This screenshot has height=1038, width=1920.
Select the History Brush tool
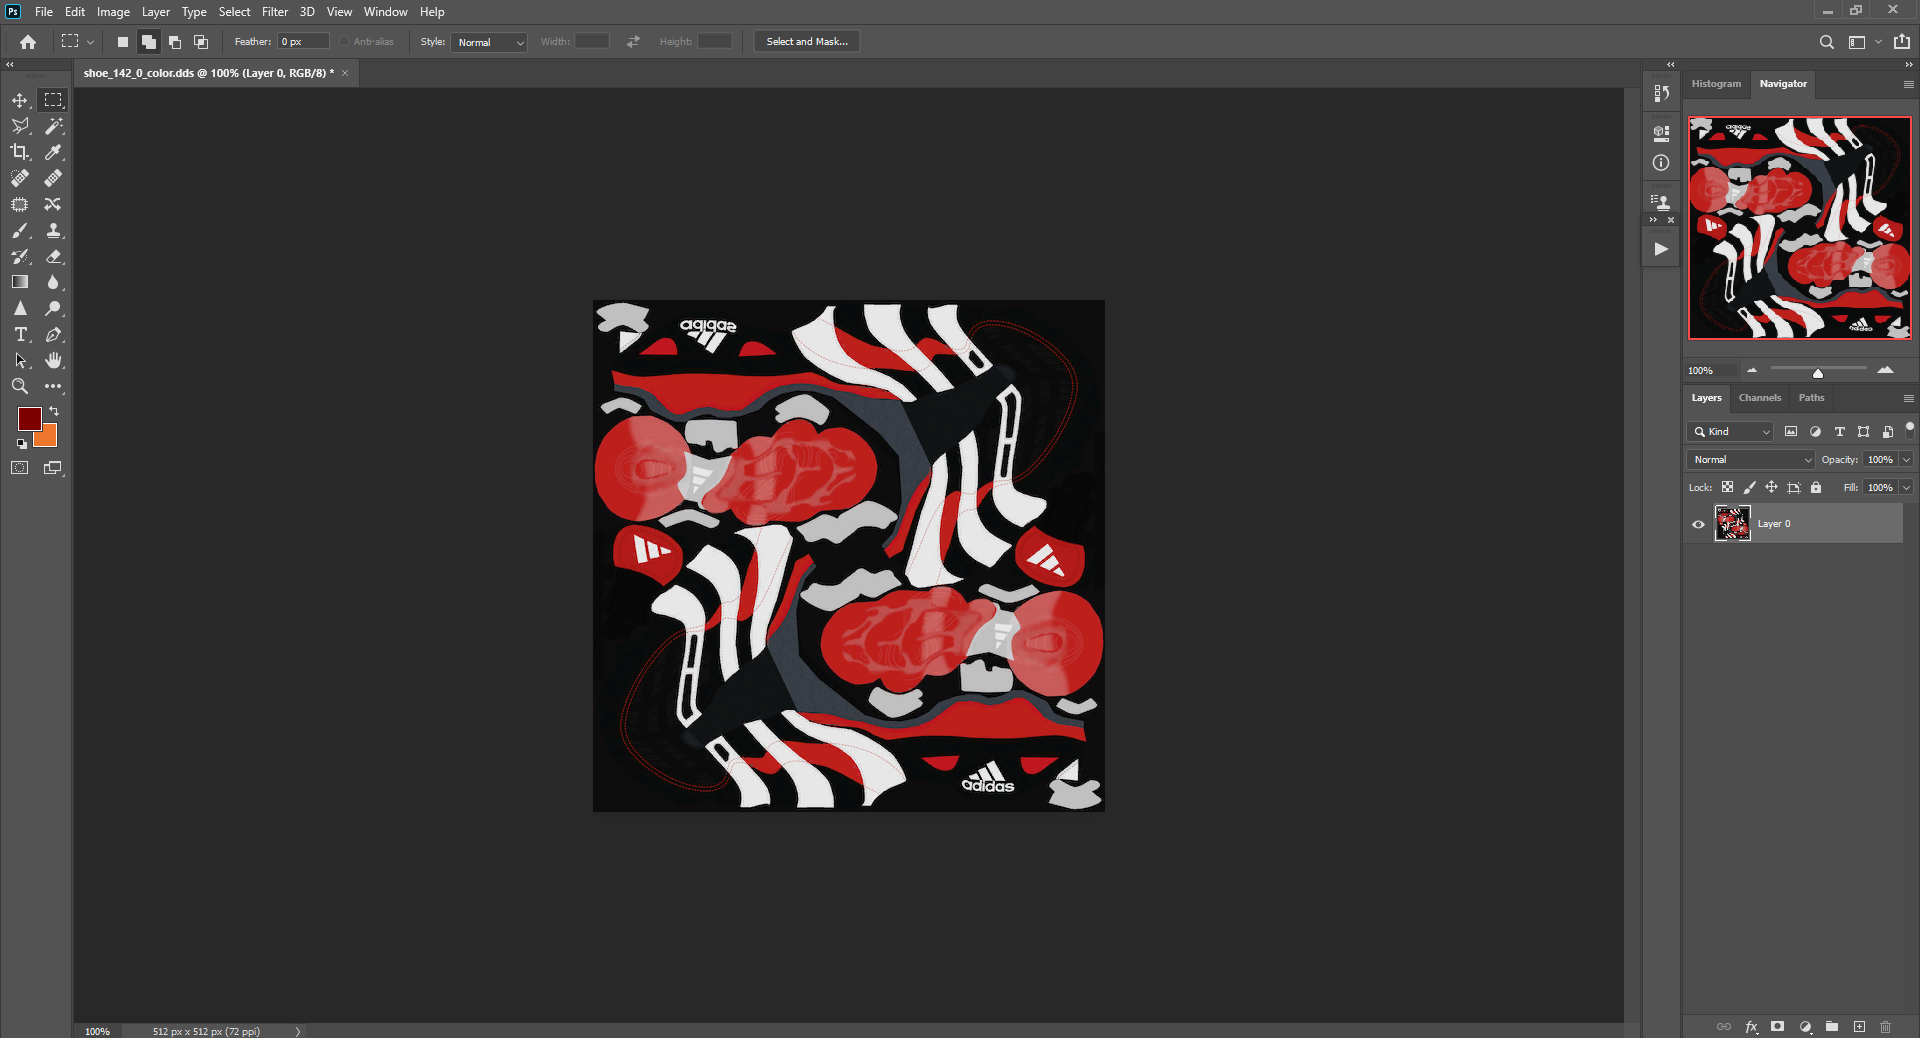20,256
